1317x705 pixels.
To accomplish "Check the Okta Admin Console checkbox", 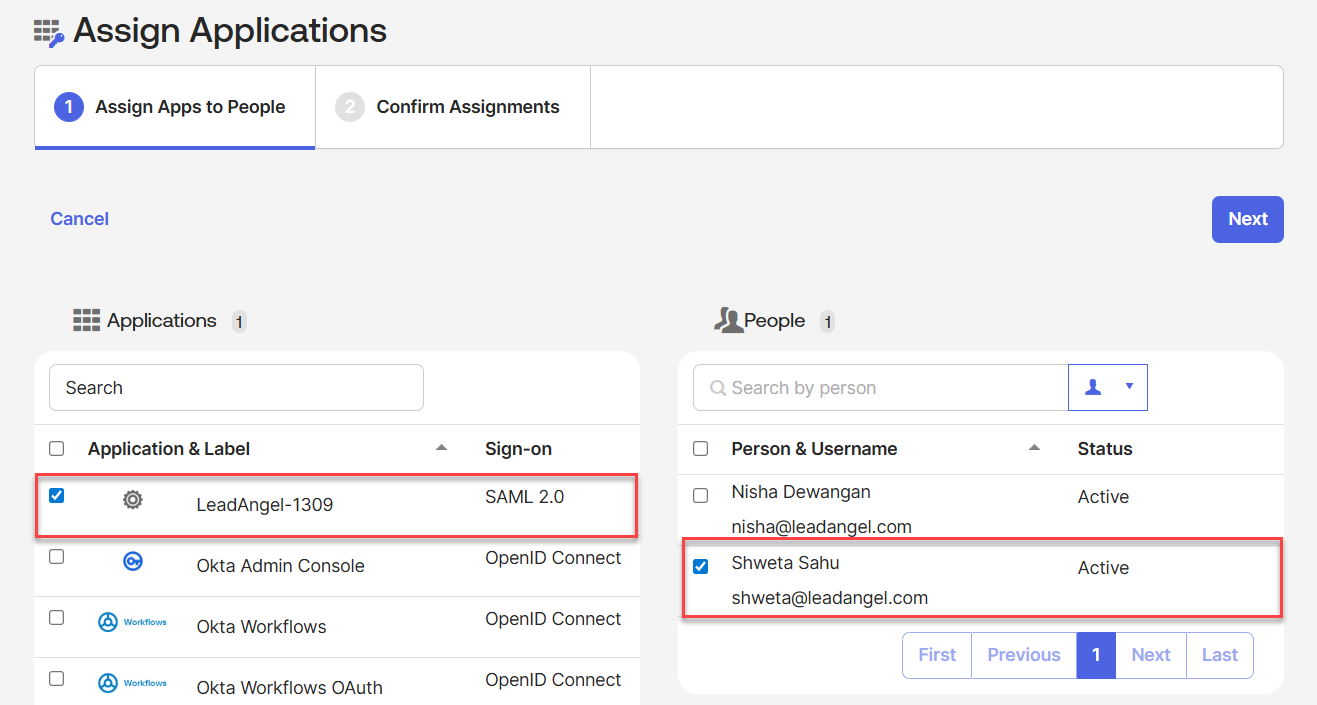I will (x=57, y=557).
